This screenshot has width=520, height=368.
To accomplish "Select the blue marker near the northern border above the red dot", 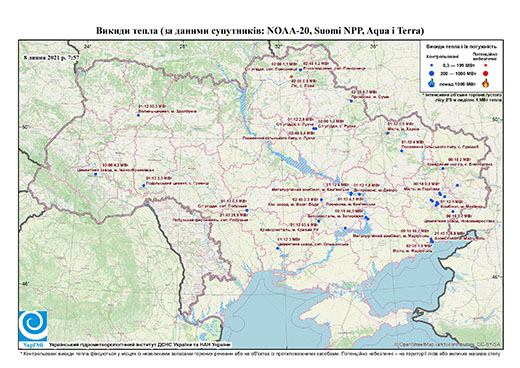I will click(x=300, y=70).
